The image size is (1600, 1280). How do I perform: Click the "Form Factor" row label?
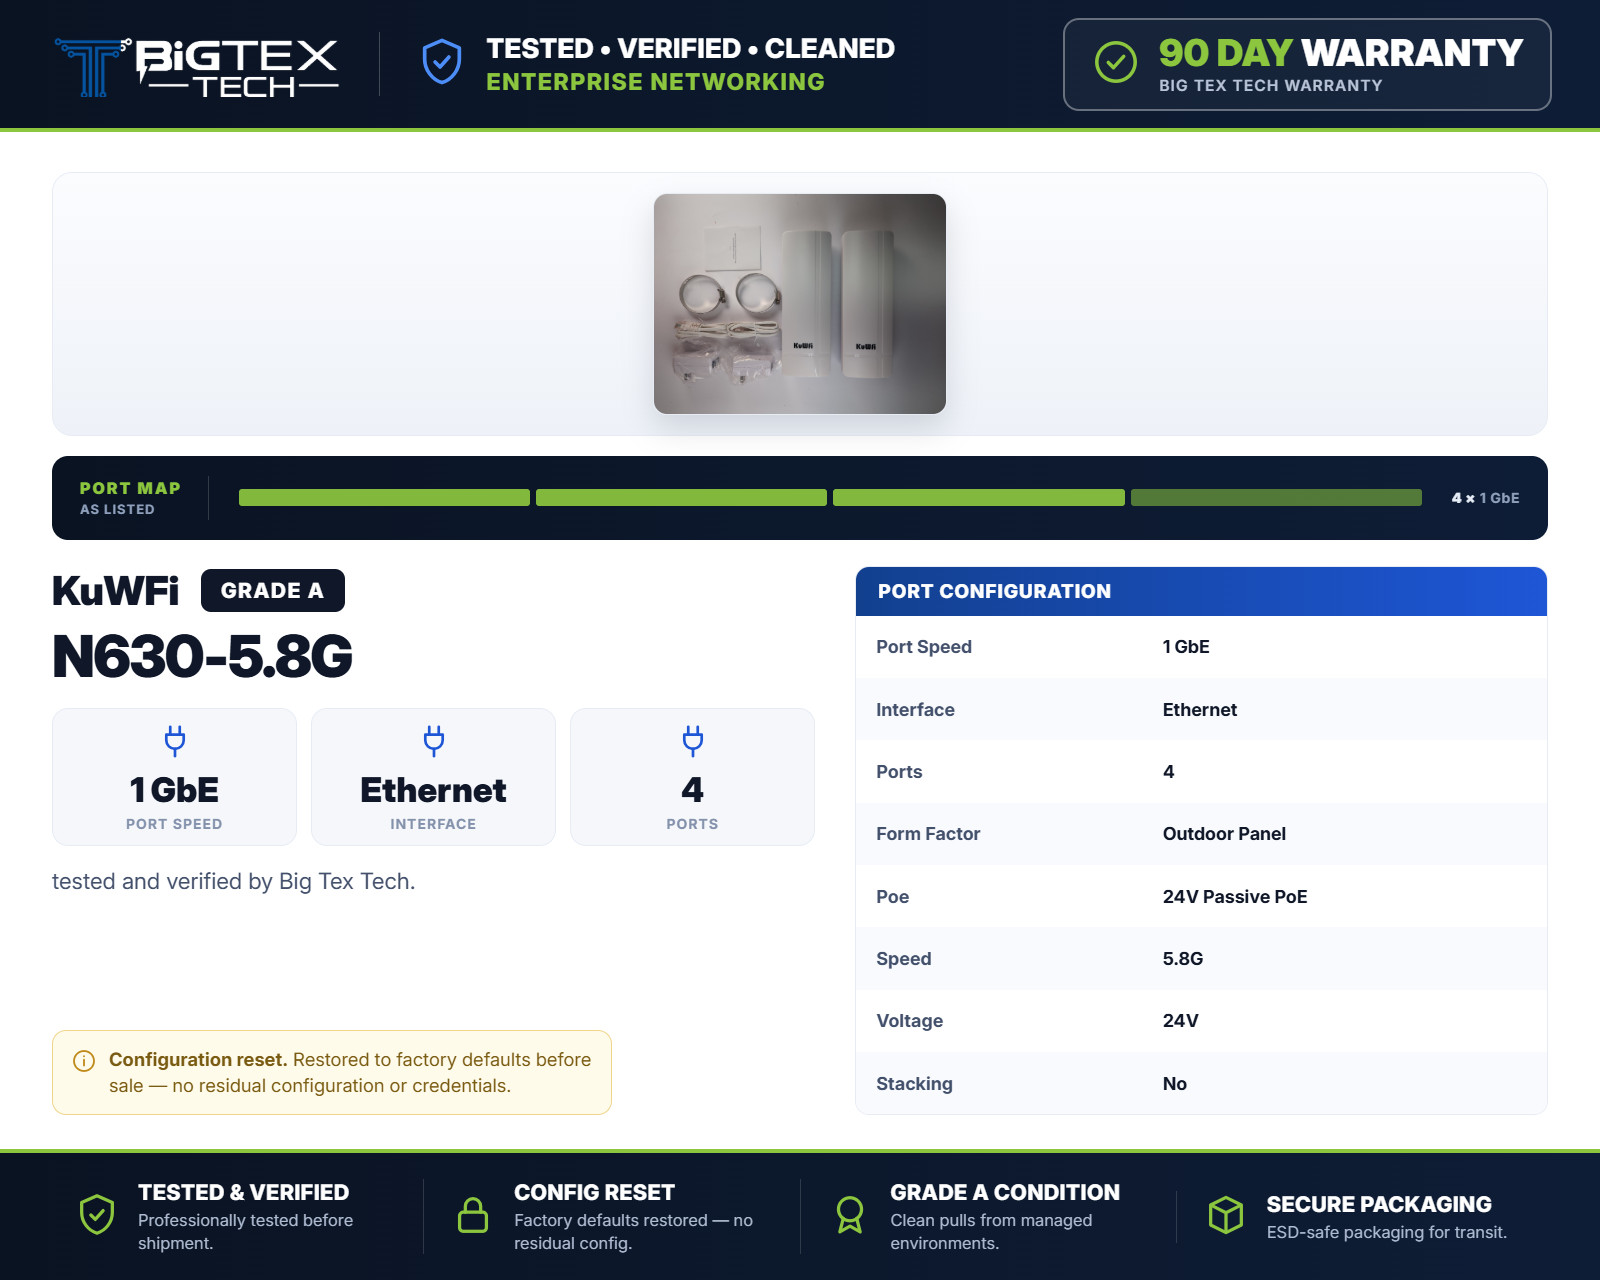pos(928,834)
